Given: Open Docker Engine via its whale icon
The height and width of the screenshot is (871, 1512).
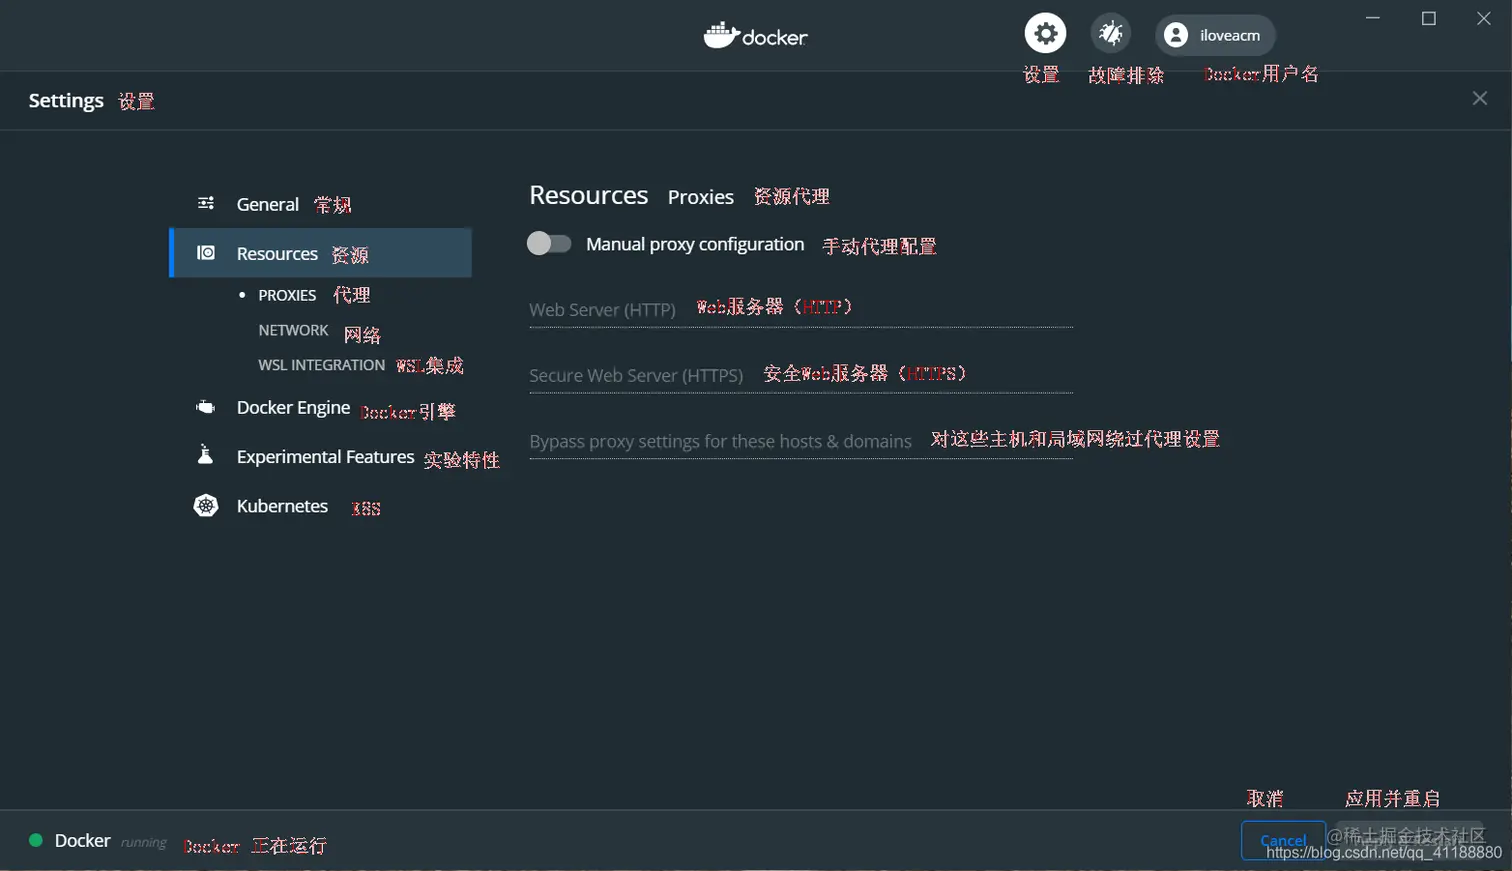Looking at the screenshot, I should tap(203, 406).
